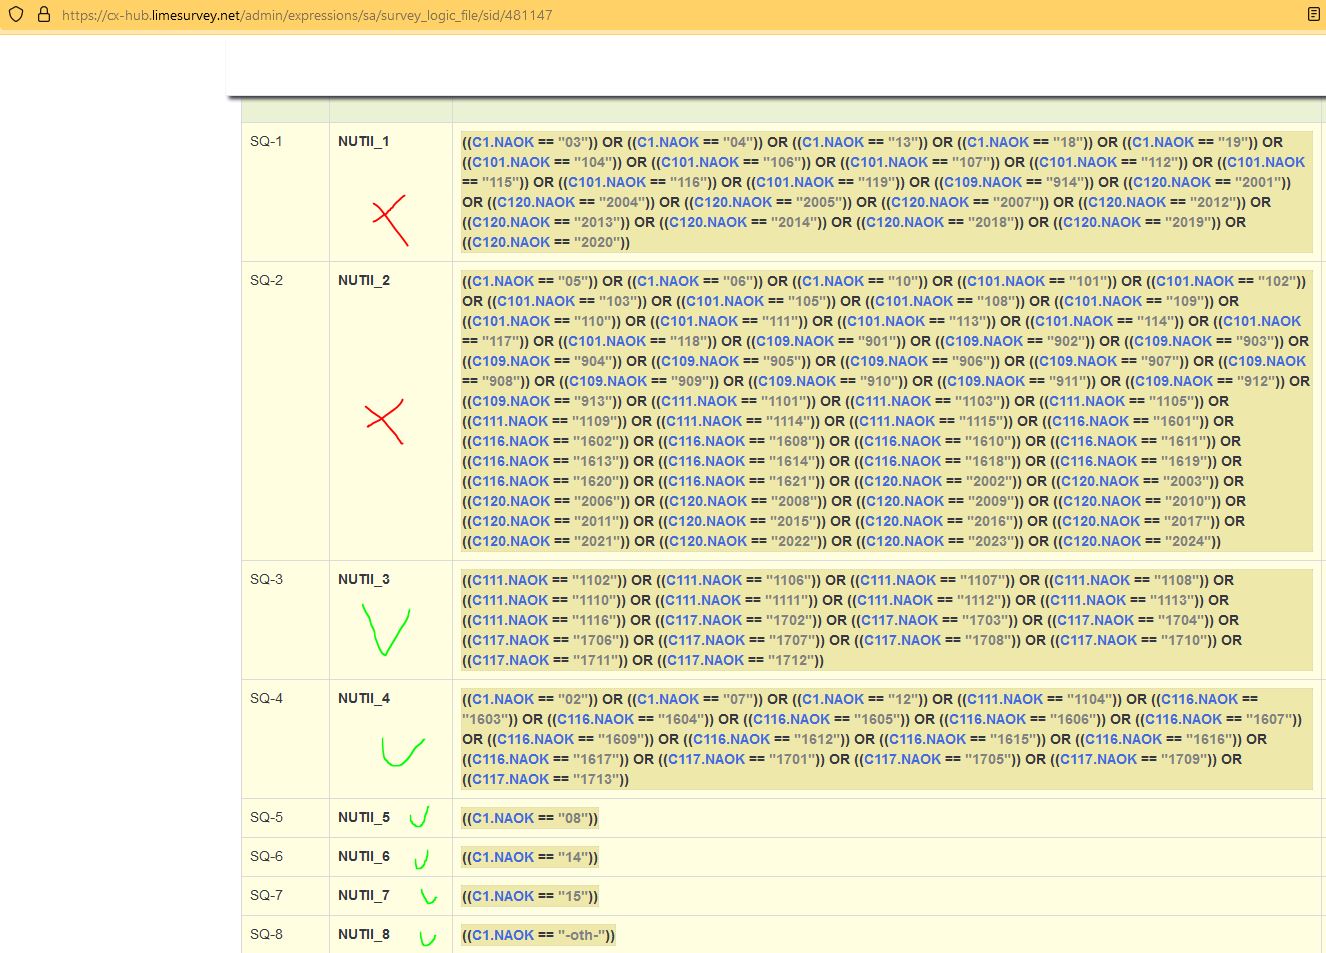Toggle reader view icon in address bar
Image resolution: width=1326 pixels, height=953 pixels.
click(x=1313, y=15)
